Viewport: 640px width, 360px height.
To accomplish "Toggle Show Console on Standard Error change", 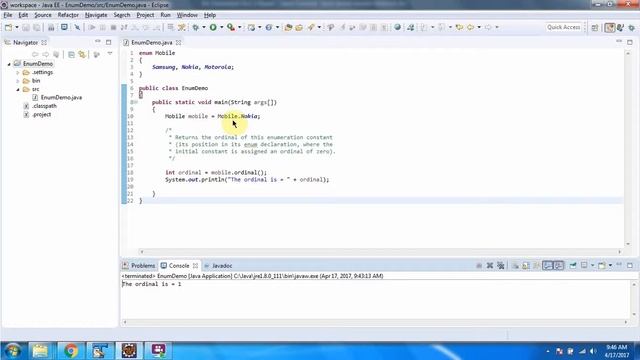I will pyautogui.click(x=558, y=266).
